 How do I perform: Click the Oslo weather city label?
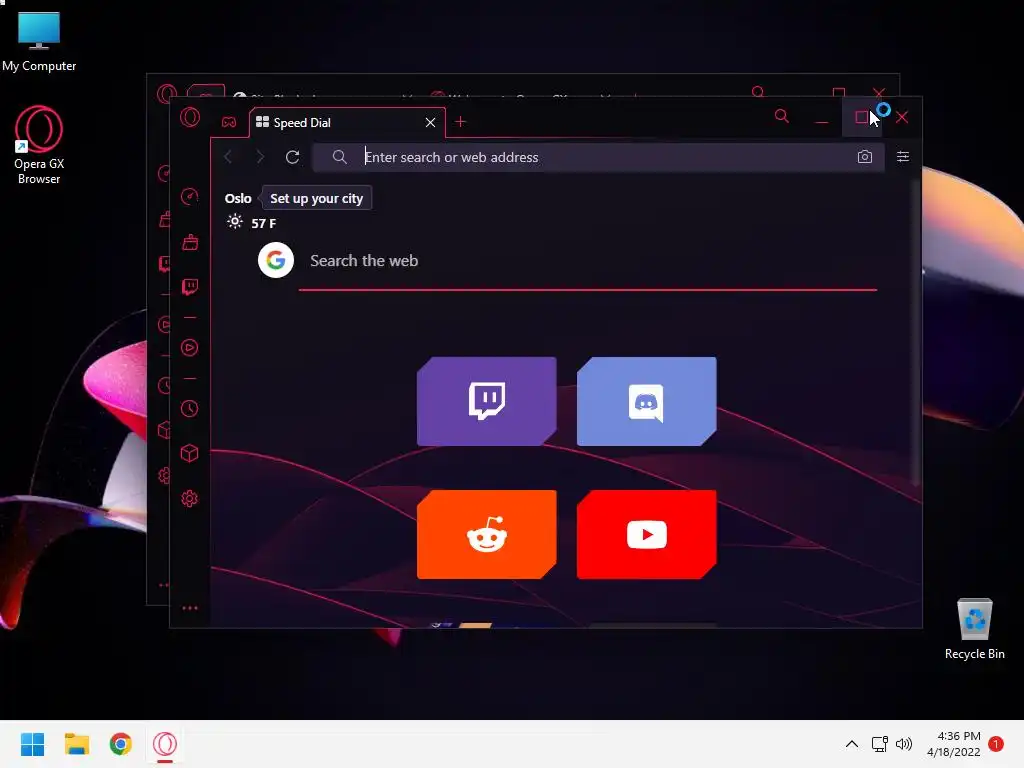[238, 199]
